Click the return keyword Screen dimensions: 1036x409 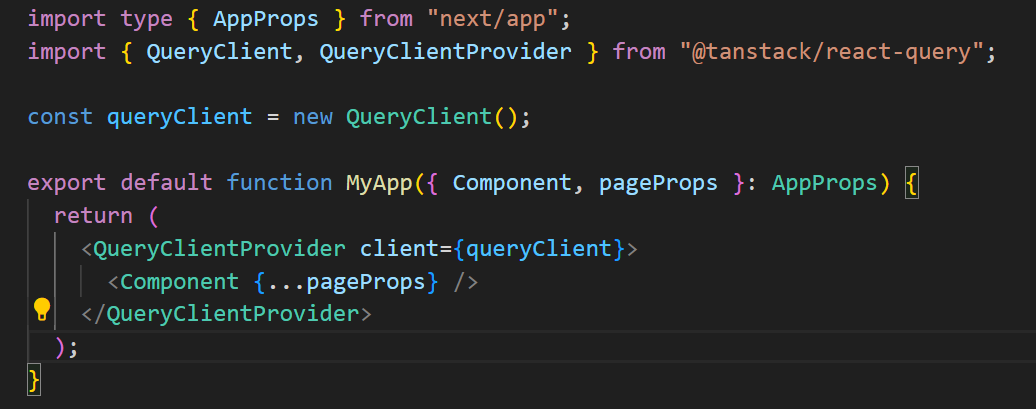point(93,216)
